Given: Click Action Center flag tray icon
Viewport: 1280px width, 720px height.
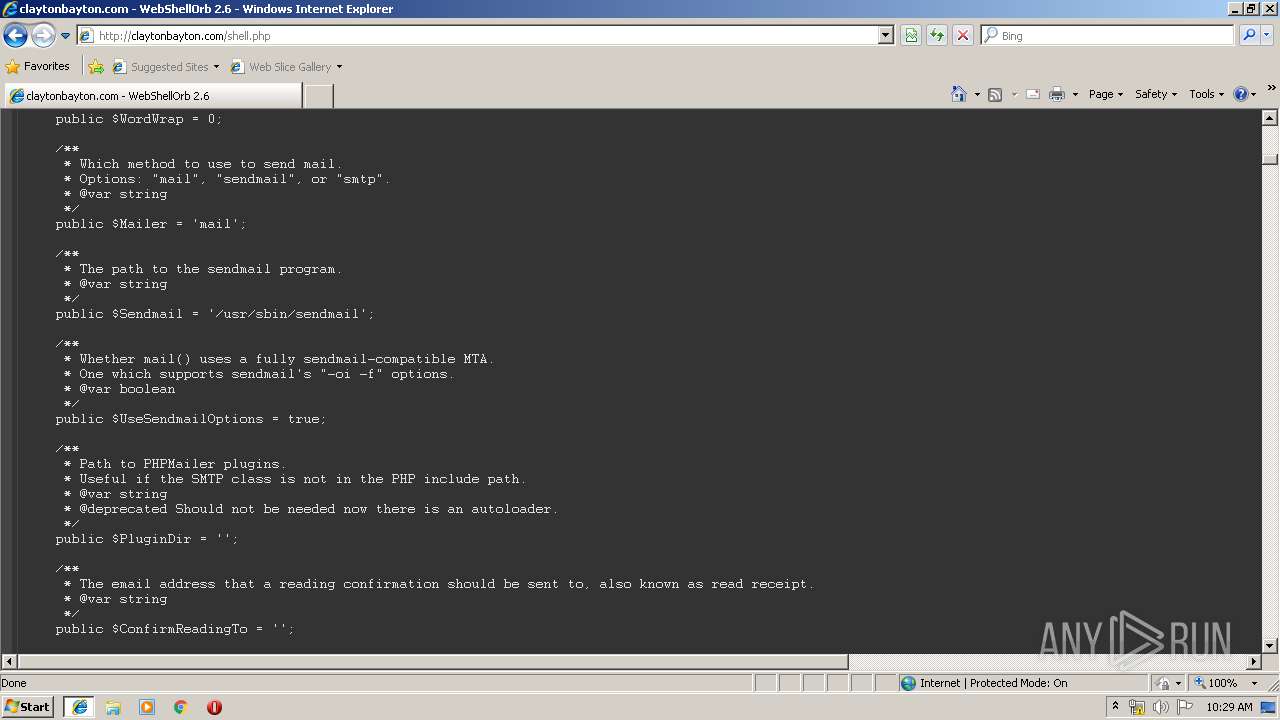Looking at the screenshot, I should pyautogui.click(x=1185, y=707).
